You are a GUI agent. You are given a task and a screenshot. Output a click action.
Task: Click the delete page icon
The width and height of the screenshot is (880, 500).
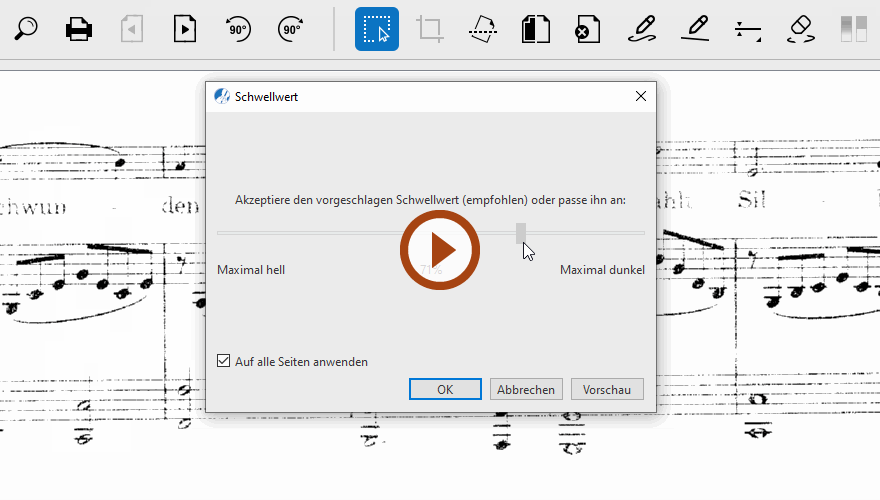pos(588,29)
